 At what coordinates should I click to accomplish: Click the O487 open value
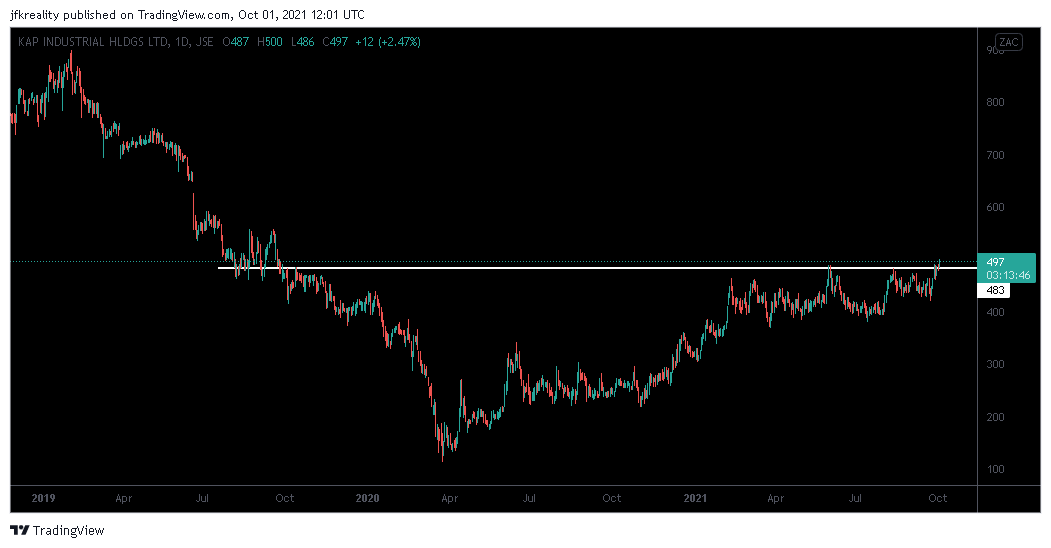click(x=235, y=42)
